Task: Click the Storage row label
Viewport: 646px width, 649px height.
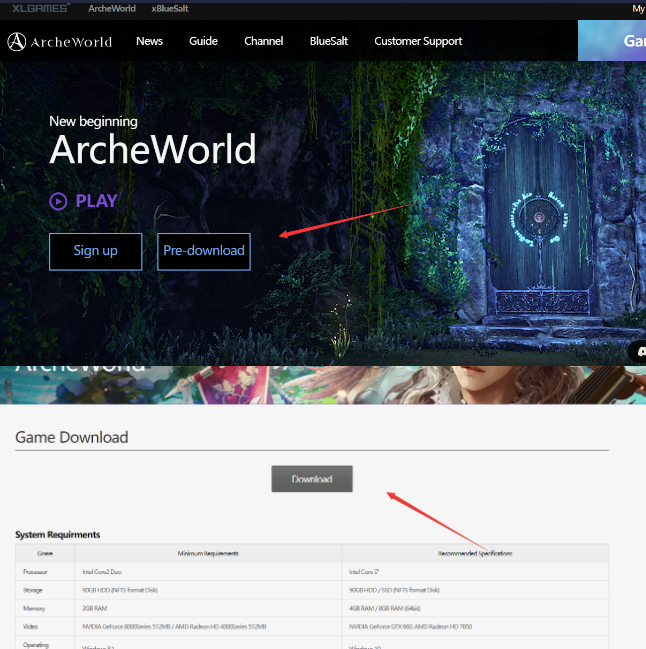Action: pos(33,590)
